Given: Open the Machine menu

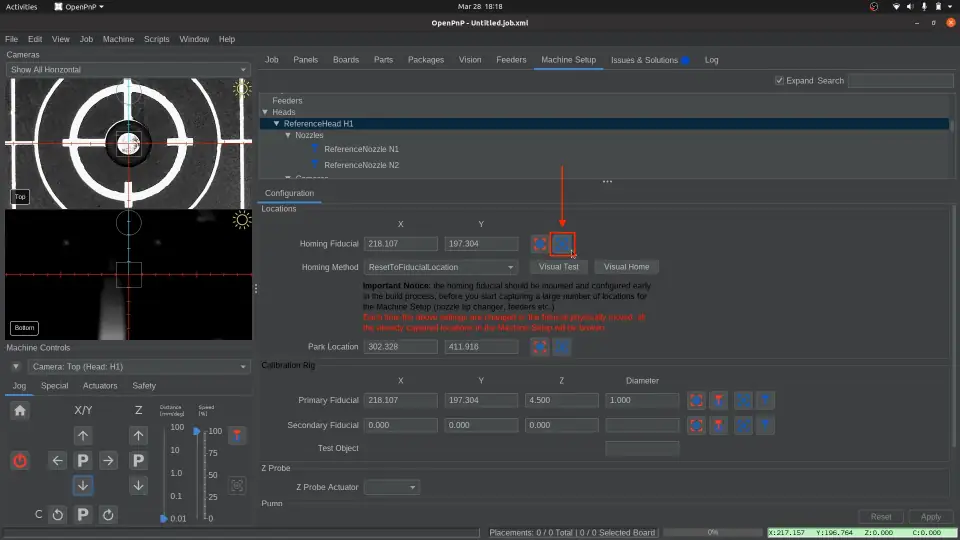Looking at the screenshot, I should [118, 39].
